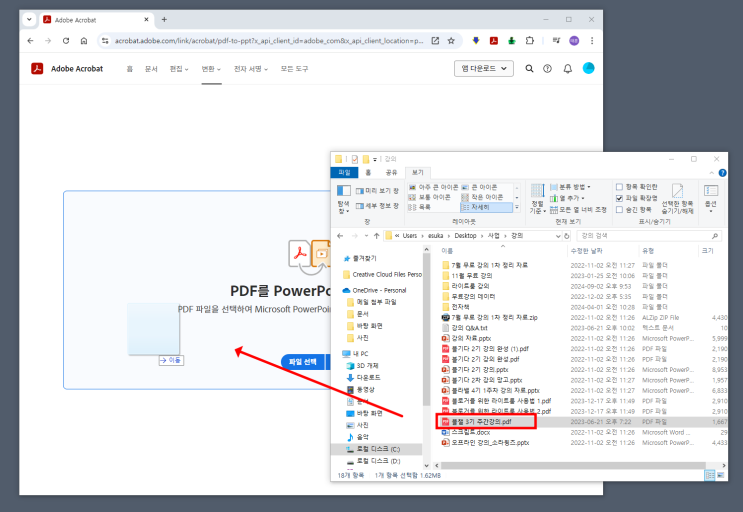
Task: Open the 탐색 창 dropdown in Explorer ribbon
Action: [344, 200]
